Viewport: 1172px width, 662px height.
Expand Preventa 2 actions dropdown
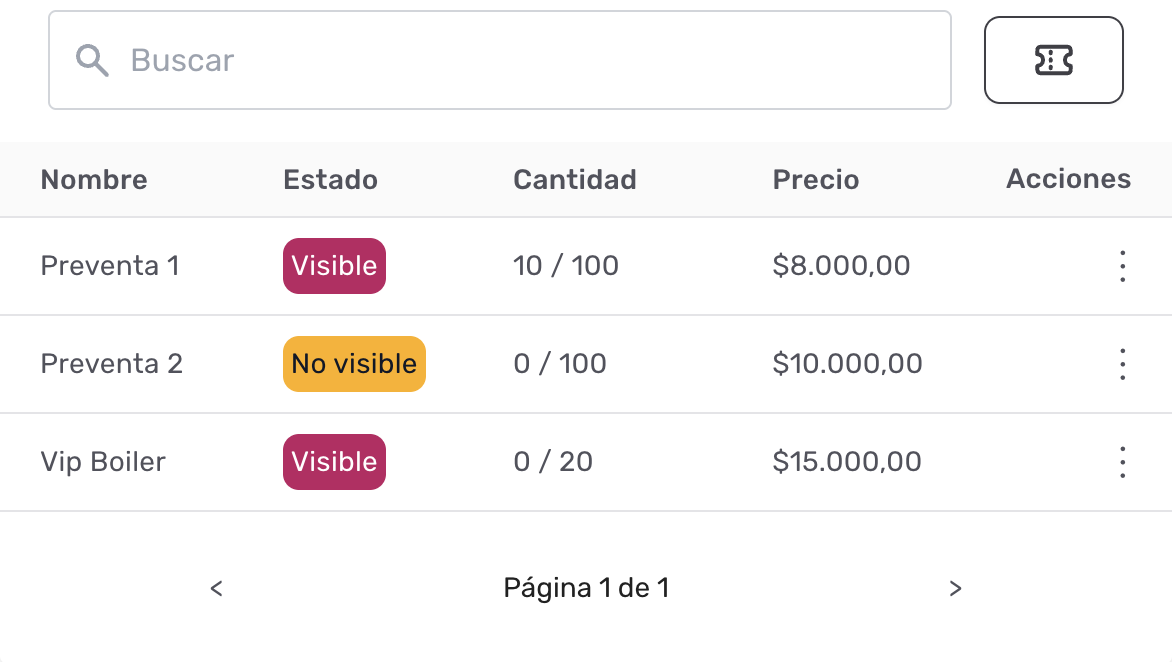[1122, 364]
